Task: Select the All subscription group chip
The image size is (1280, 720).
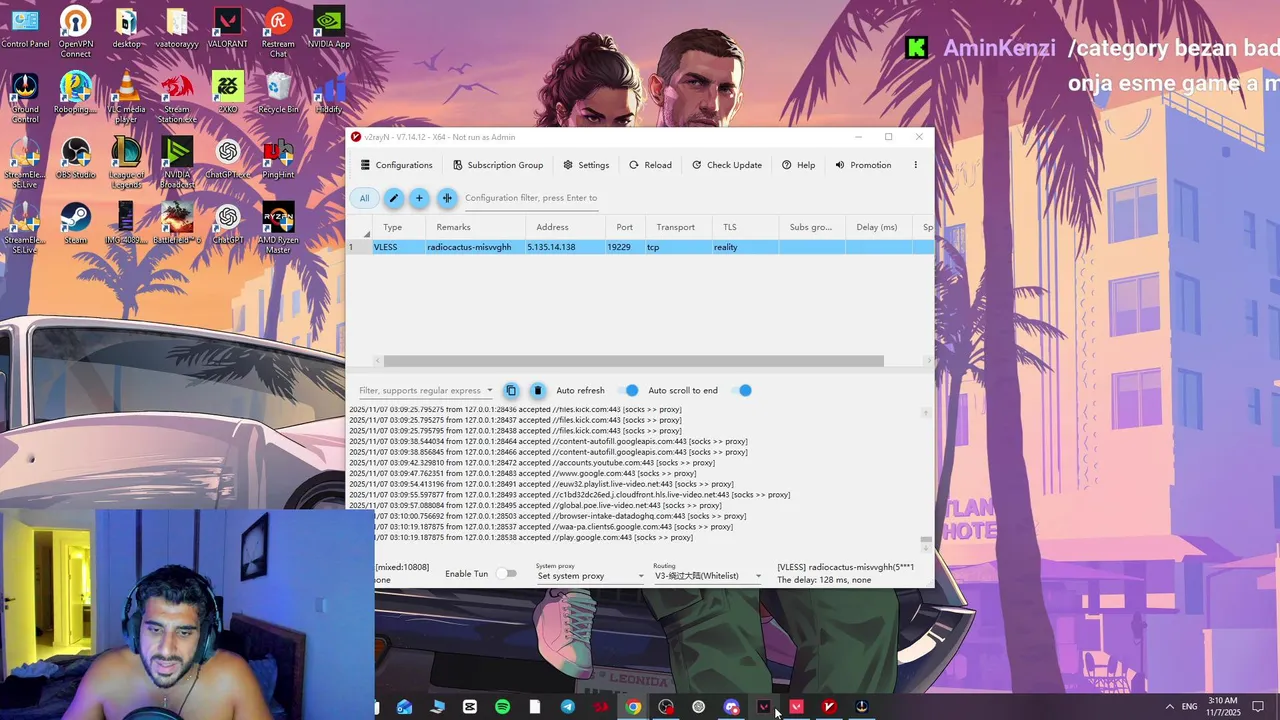Action: click(364, 198)
